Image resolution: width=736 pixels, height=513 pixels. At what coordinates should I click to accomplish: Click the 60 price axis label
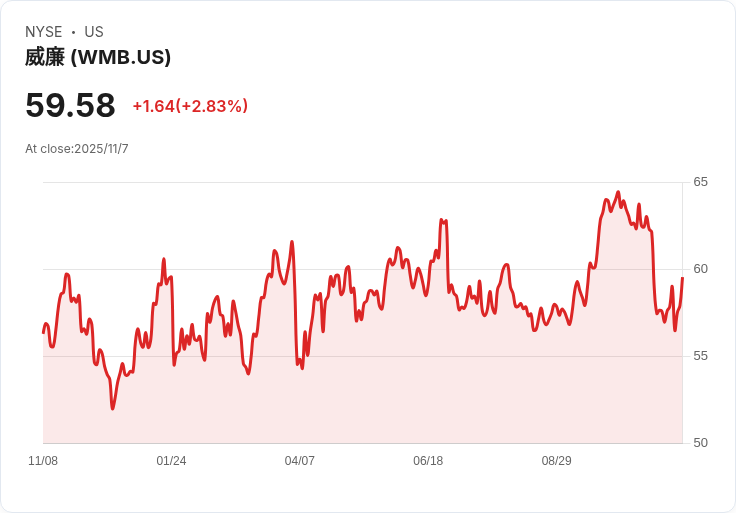(x=700, y=269)
